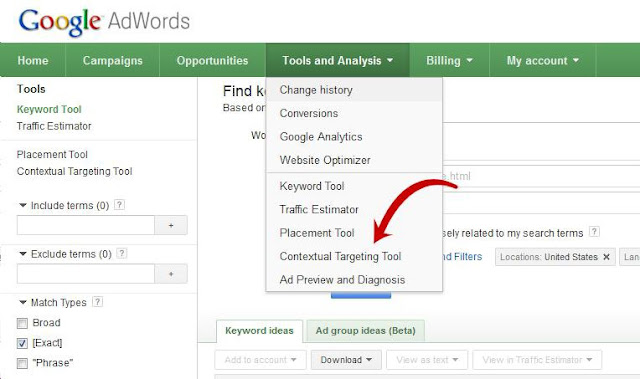Open the Campaigns tab

pos(113,60)
